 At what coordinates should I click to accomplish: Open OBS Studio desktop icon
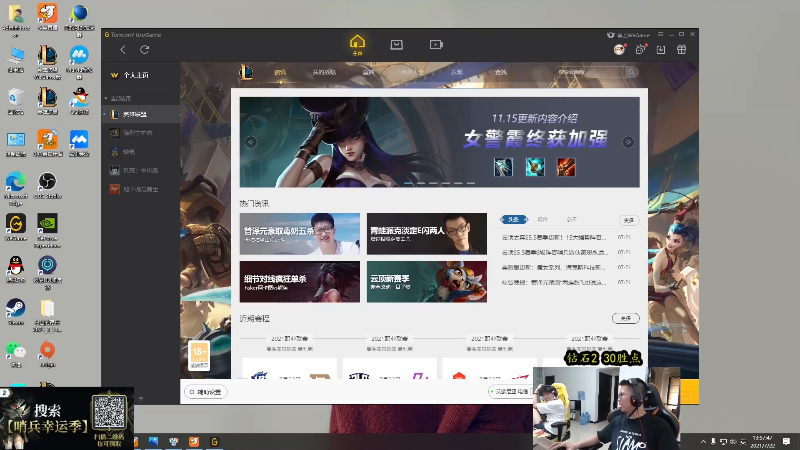coord(47,185)
